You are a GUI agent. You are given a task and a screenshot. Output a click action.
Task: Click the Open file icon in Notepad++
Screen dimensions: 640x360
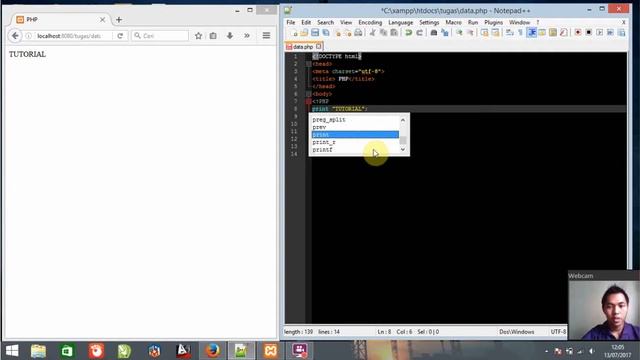coord(304,33)
